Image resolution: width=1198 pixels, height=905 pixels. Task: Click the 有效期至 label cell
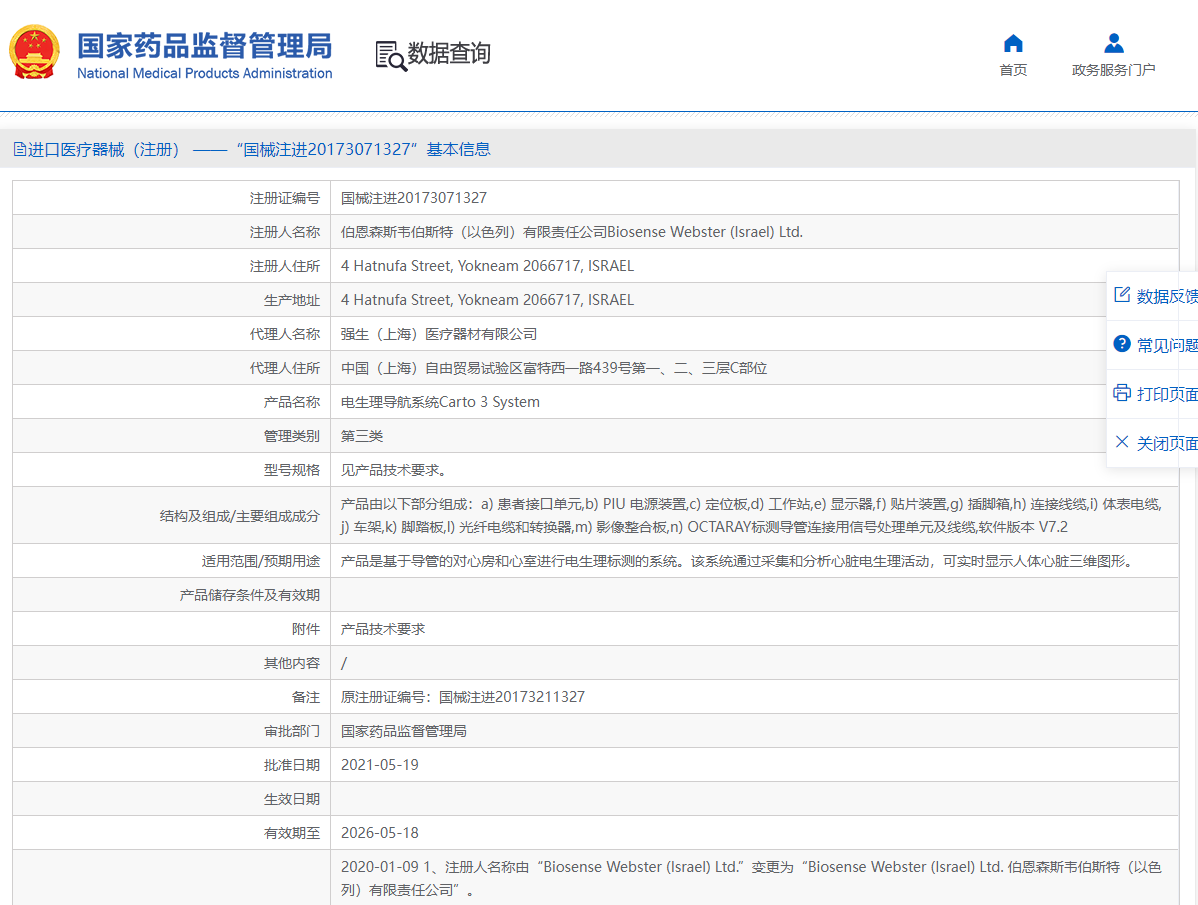coord(171,833)
